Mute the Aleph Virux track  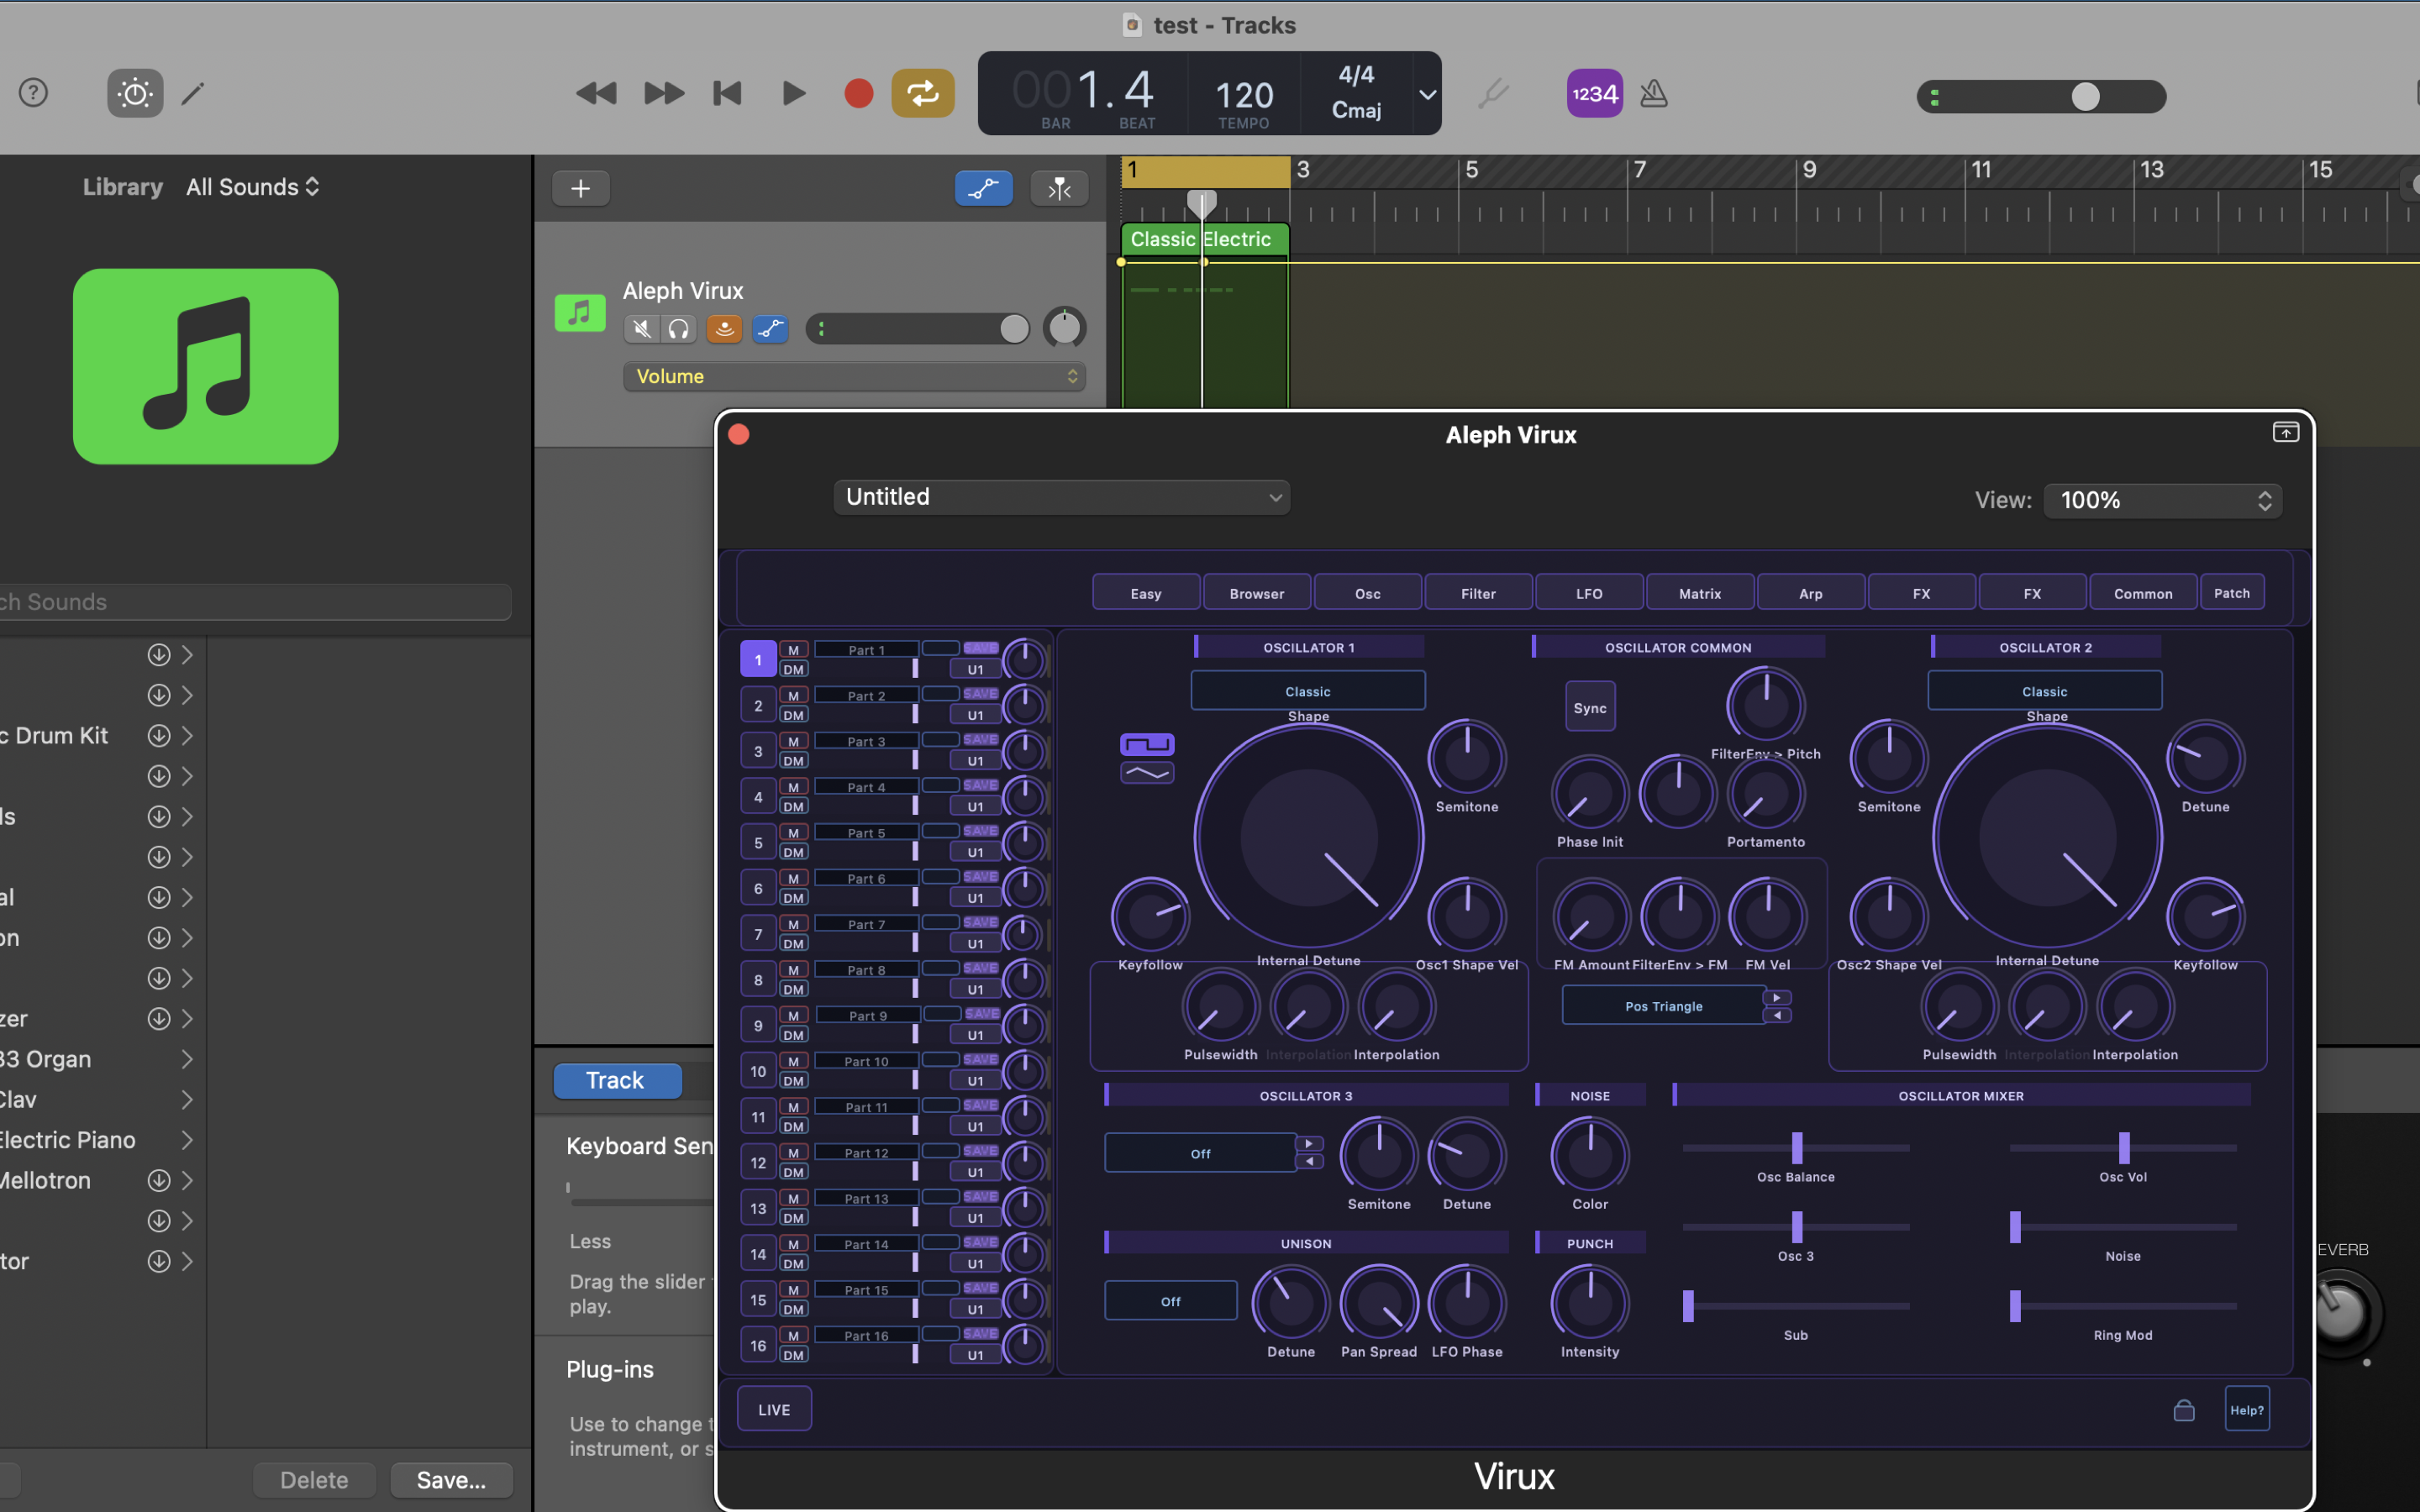[641, 329]
